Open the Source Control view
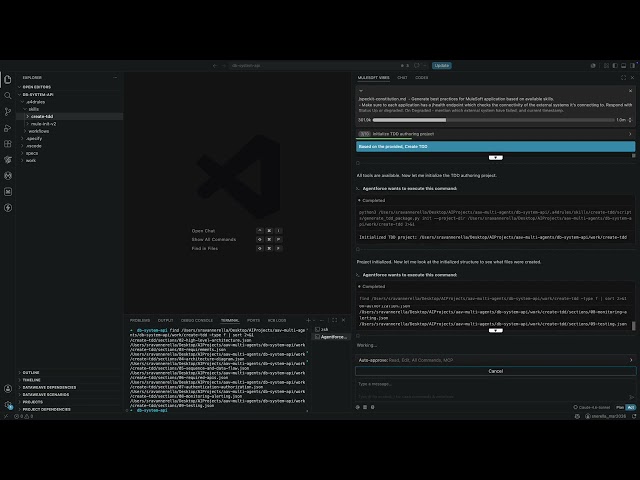 pos(8,111)
